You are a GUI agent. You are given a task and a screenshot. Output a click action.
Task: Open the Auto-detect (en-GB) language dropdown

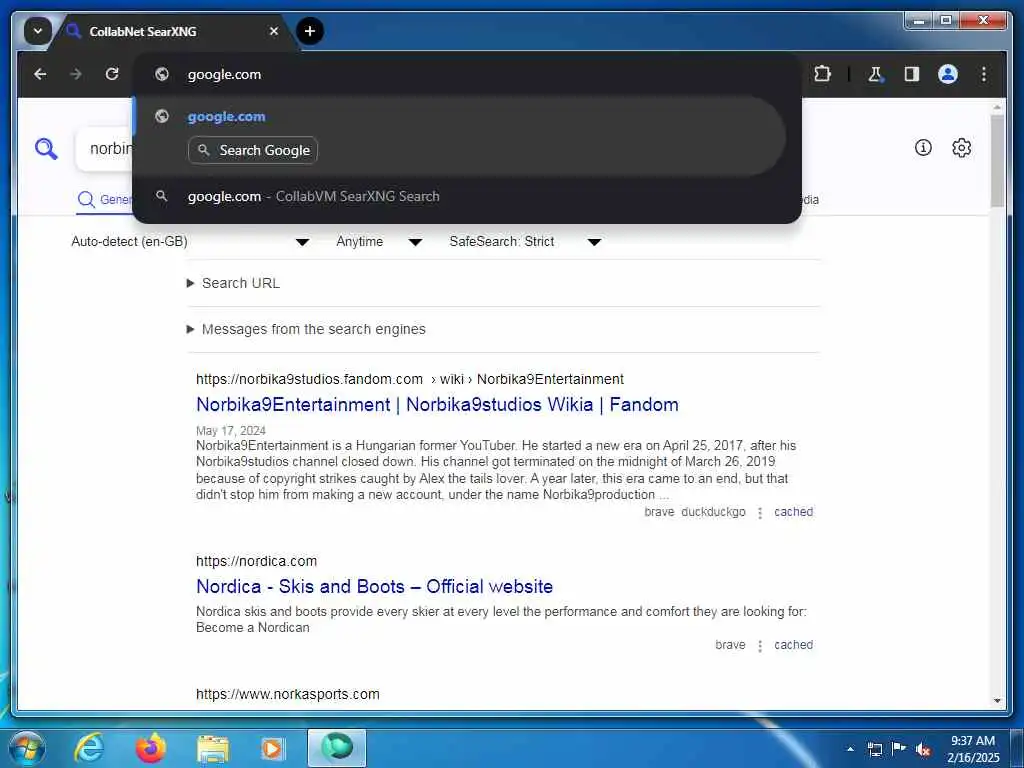pyautogui.click(x=189, y=242)
